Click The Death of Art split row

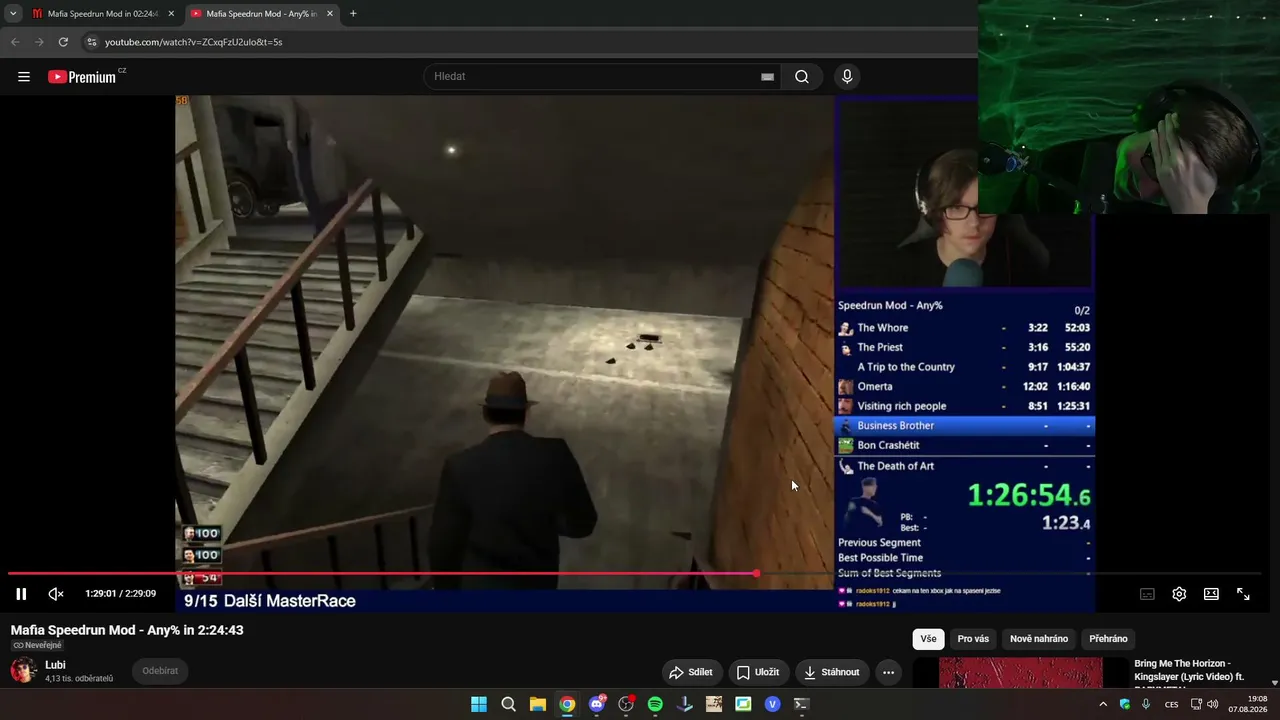[965, 466]
